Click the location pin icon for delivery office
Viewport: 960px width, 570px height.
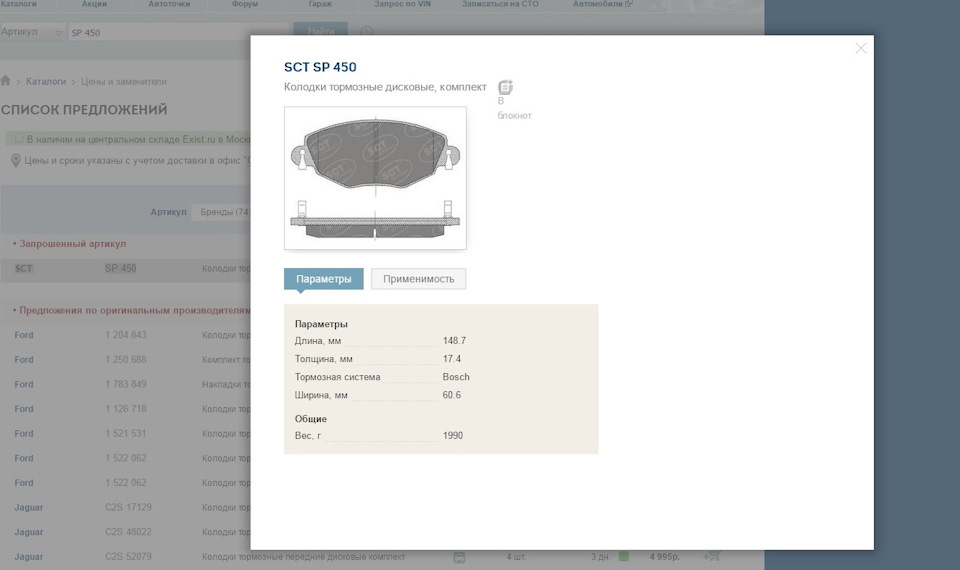click(16, 160)
